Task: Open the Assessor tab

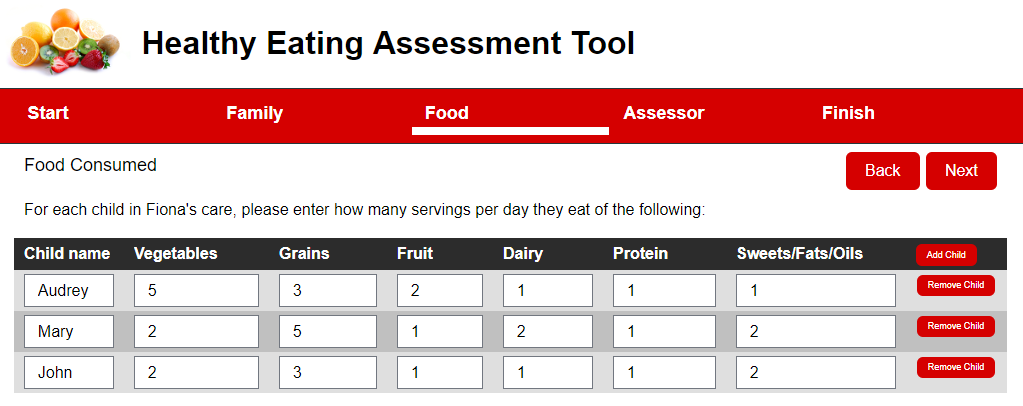Action: click(x=663, y=113)
